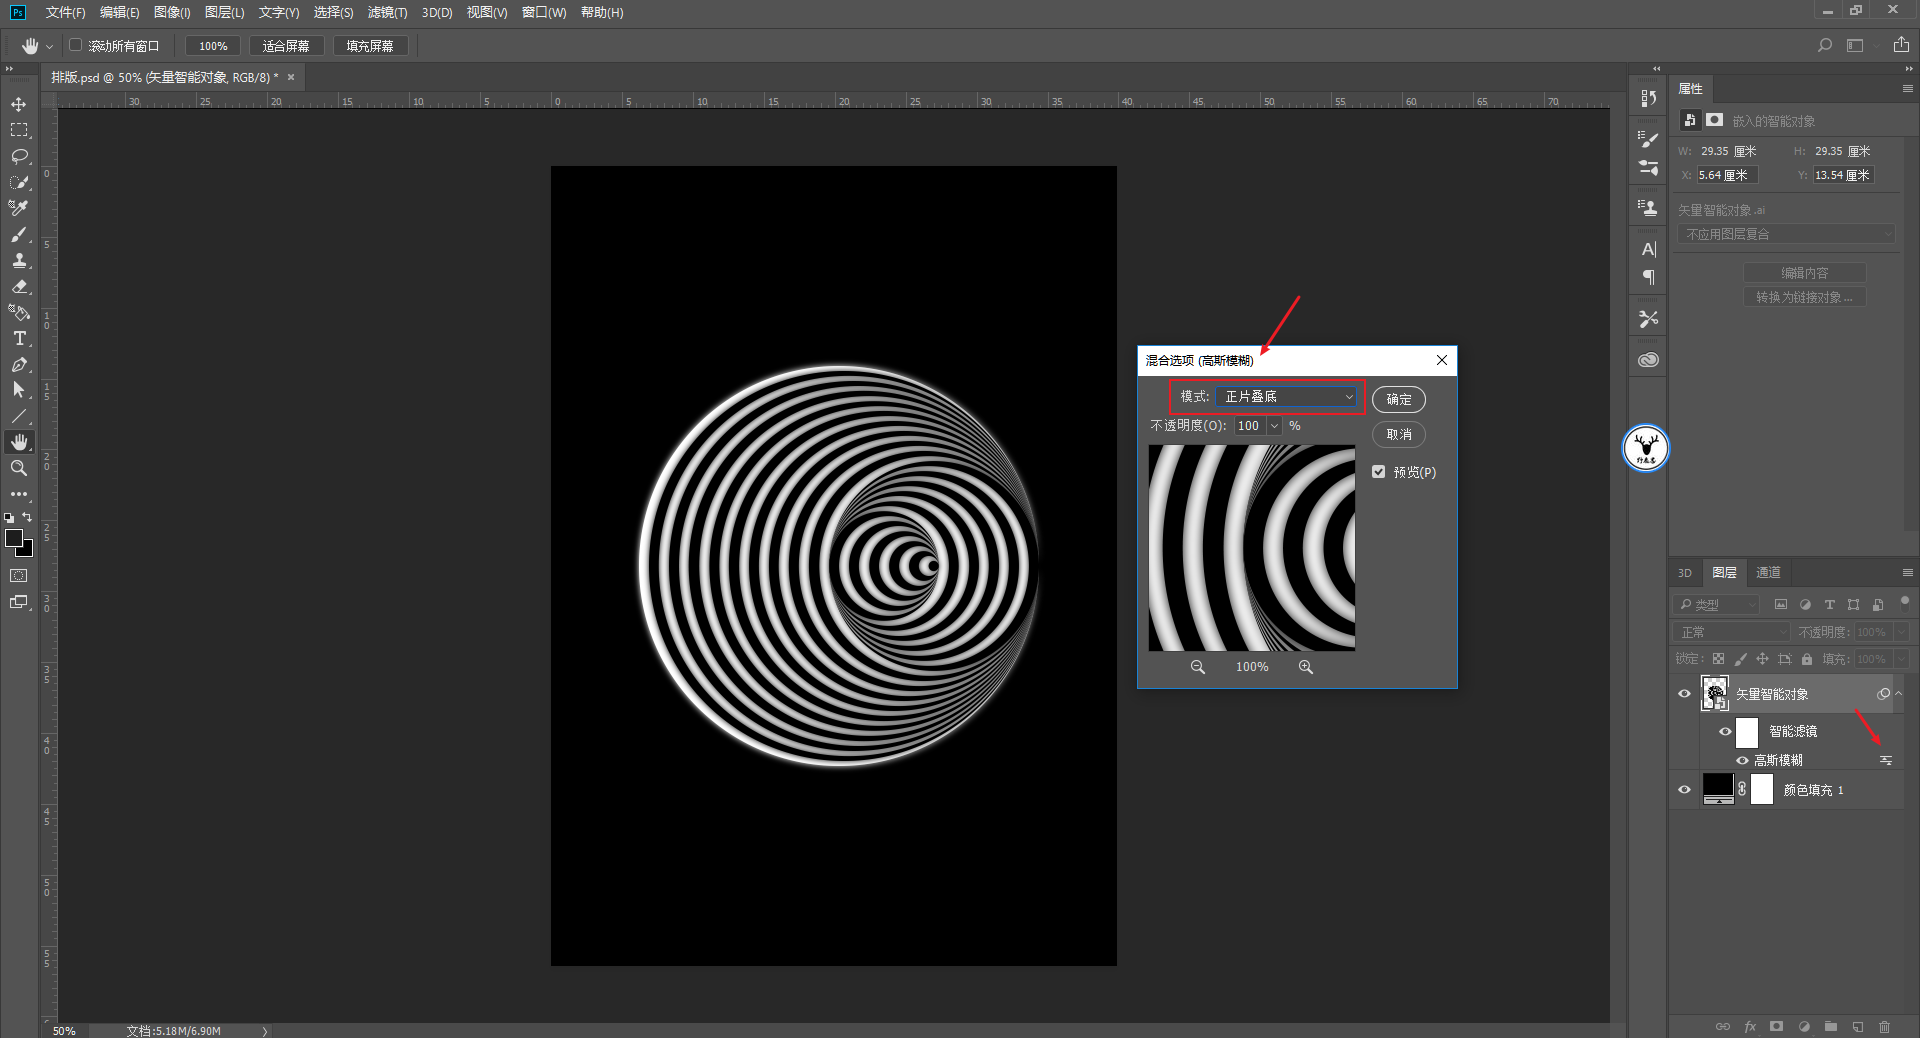Select the Zoom tool in toolbar
1920x1038 pixels.
[19, 468]
